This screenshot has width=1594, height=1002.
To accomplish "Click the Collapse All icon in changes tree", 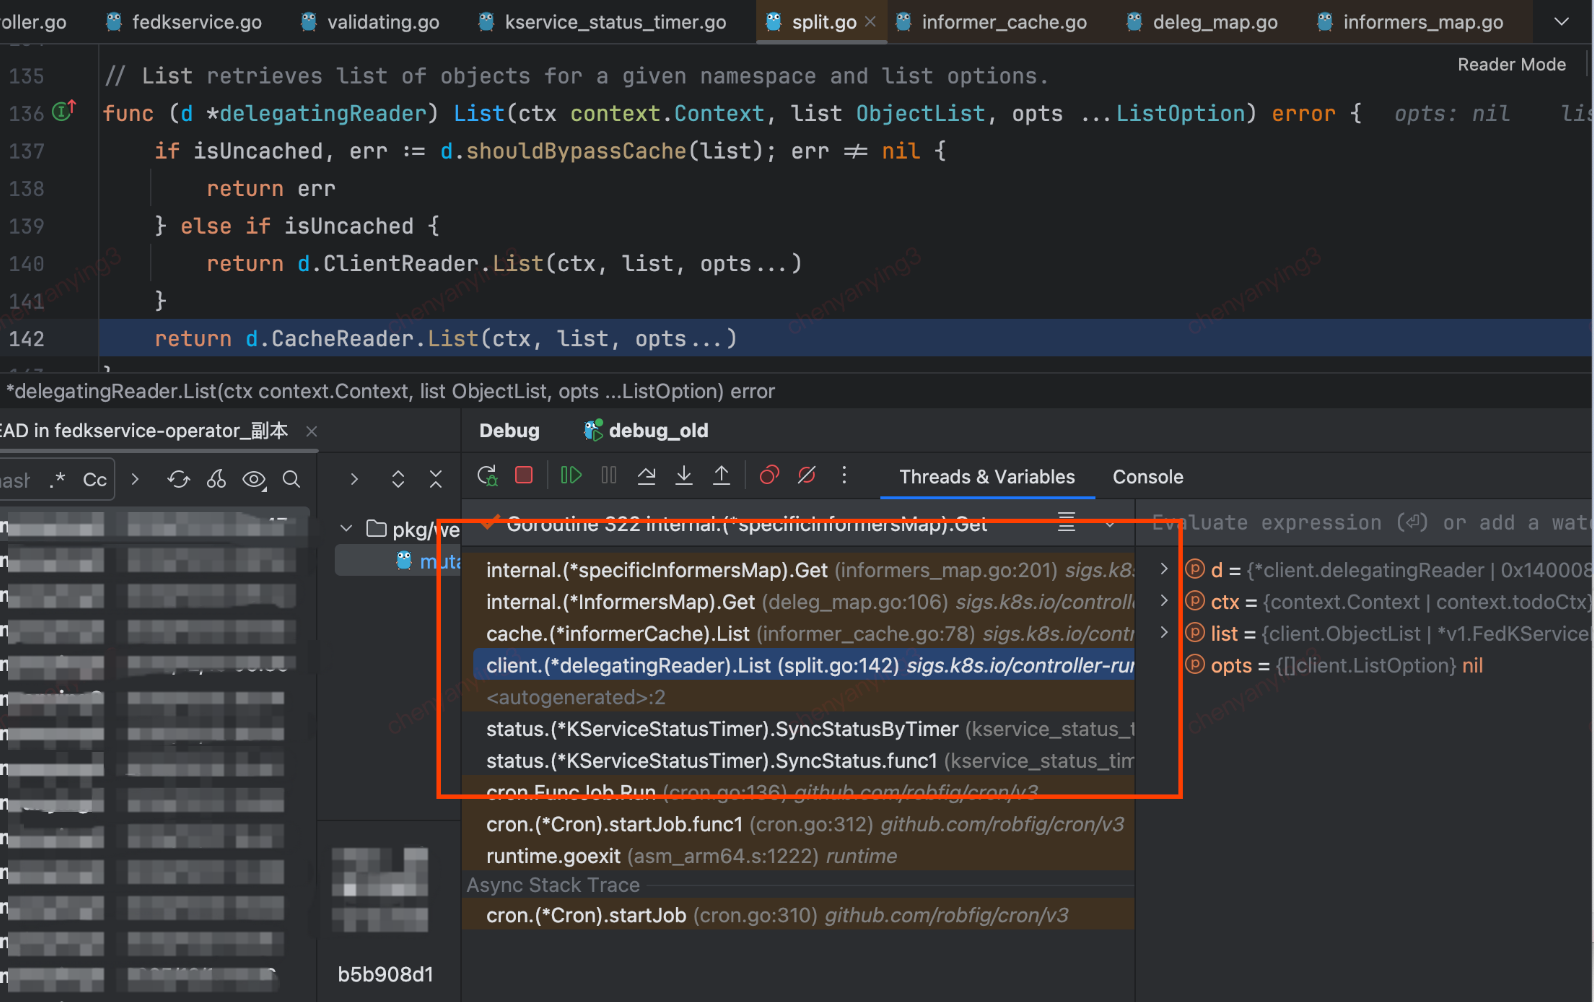I will coord(436,479).
